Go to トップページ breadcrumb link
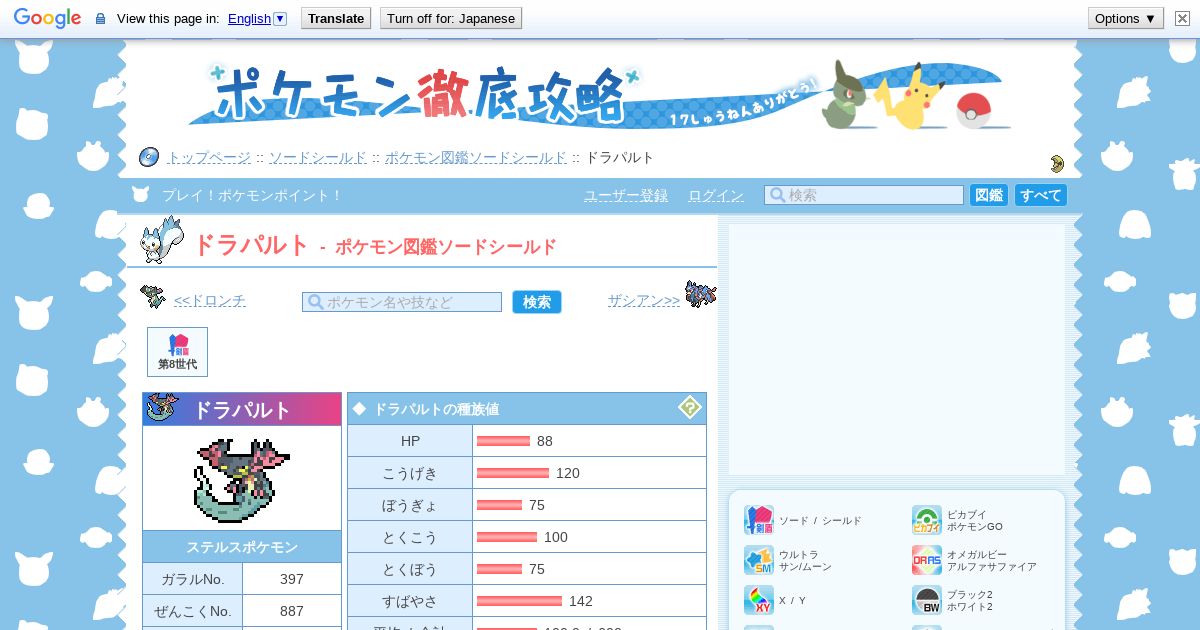The width and height of the screenshot is (1200, 630). (x=208, y=158)
